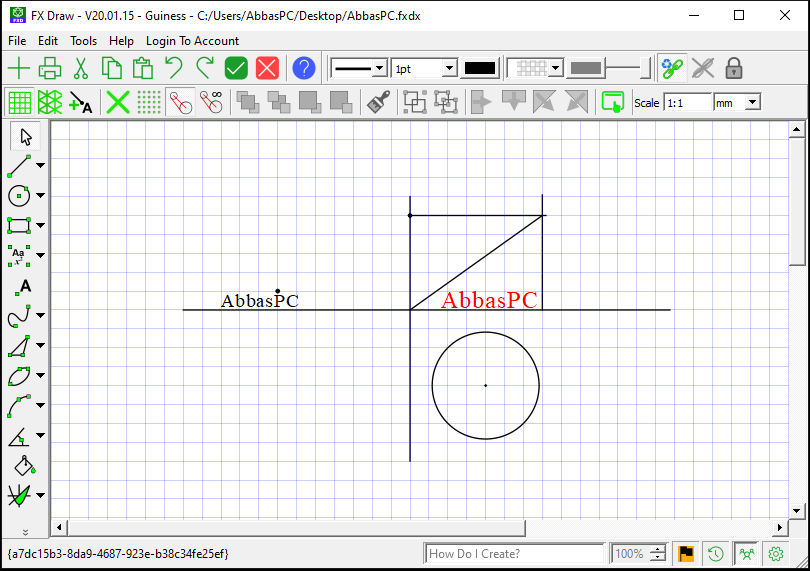Click the Scale 1:1 input field
810x571 pixels.
click(x=687, y=102)
